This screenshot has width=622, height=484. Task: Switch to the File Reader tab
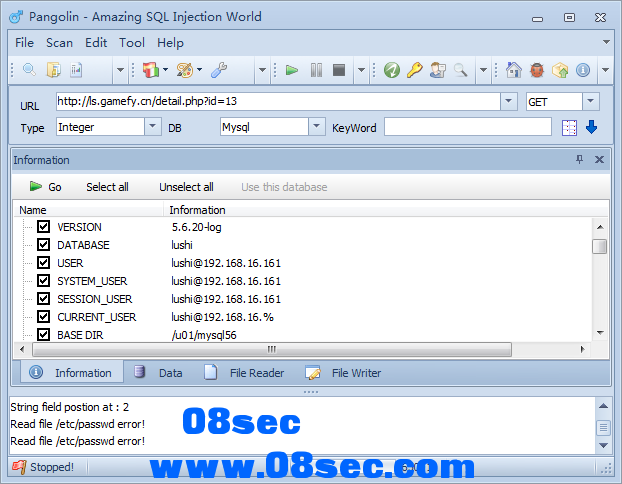click(244, 373)
